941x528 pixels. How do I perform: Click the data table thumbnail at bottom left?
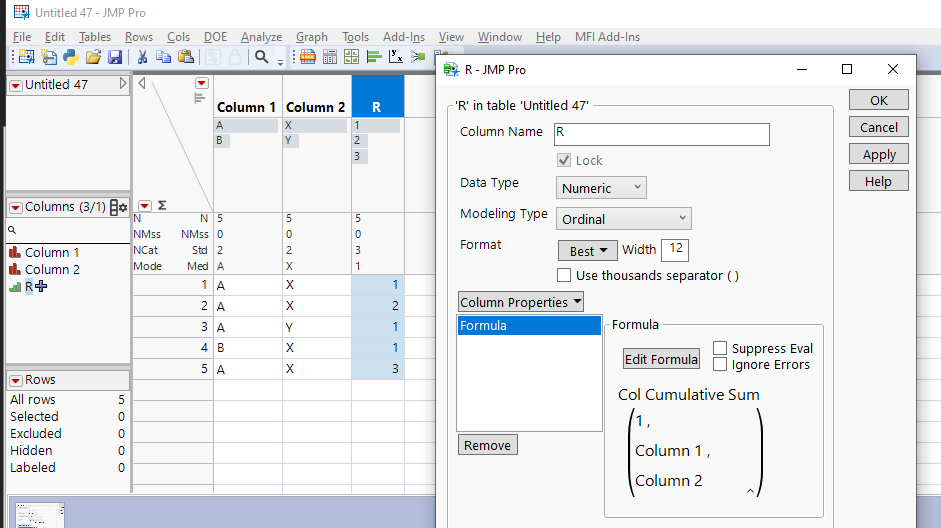click(40, 515)
